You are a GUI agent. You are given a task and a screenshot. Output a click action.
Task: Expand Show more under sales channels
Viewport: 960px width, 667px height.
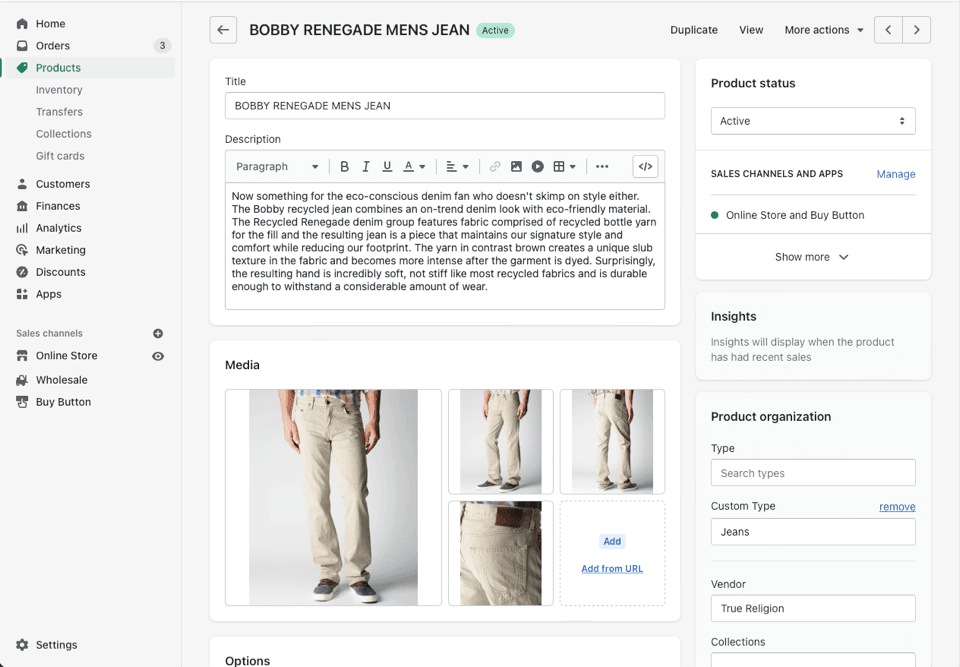[x=812, y=257]
